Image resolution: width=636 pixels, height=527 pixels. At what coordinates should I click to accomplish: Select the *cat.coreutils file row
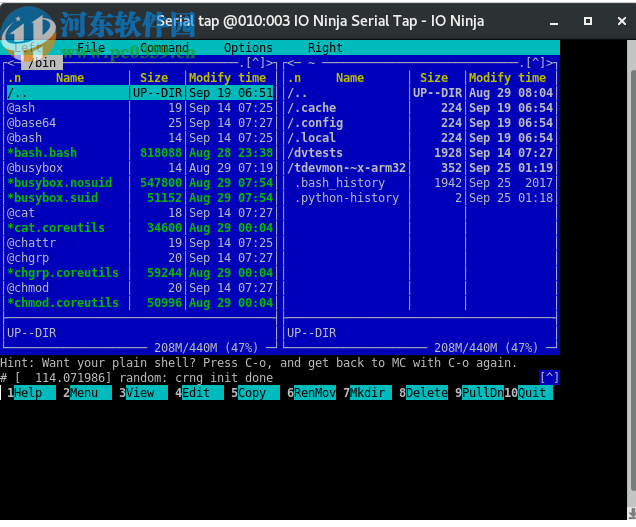[140, 228]
